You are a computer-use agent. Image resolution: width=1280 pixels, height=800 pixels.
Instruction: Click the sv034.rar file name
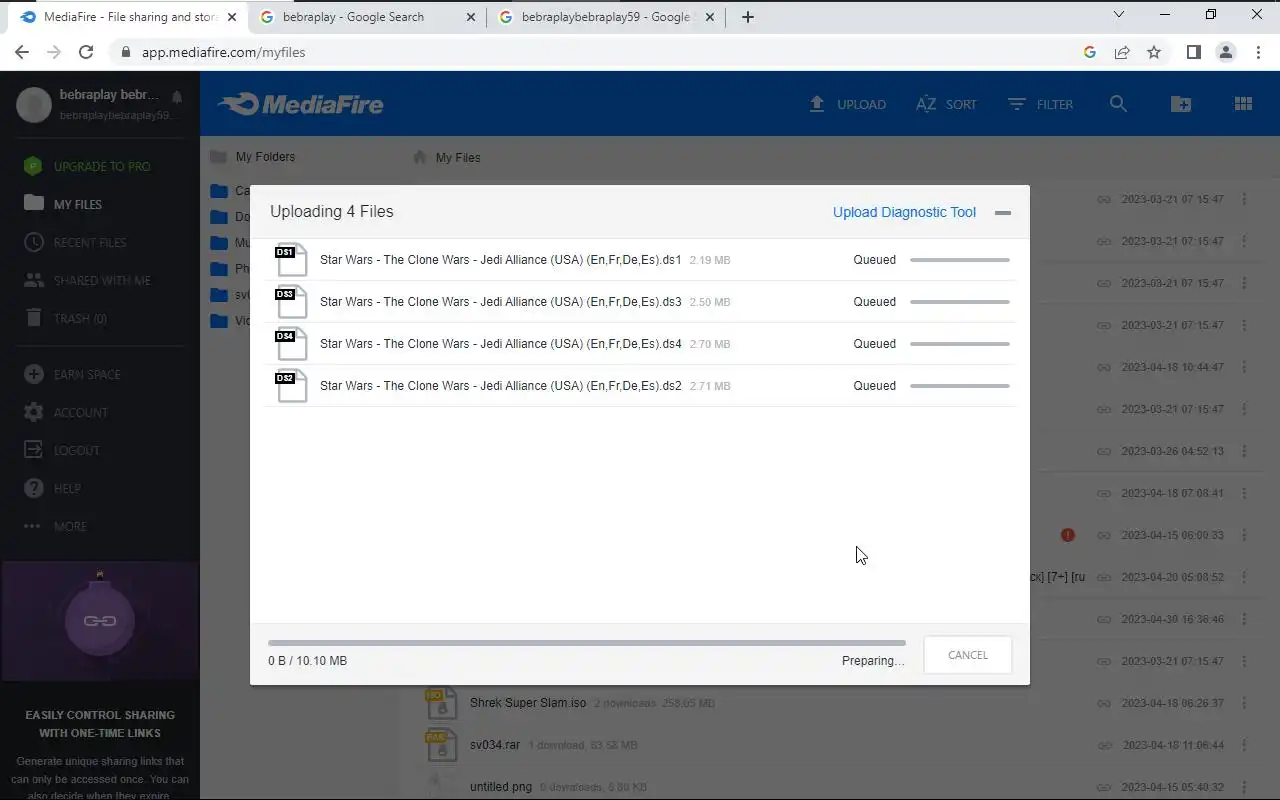click(495, 745)
